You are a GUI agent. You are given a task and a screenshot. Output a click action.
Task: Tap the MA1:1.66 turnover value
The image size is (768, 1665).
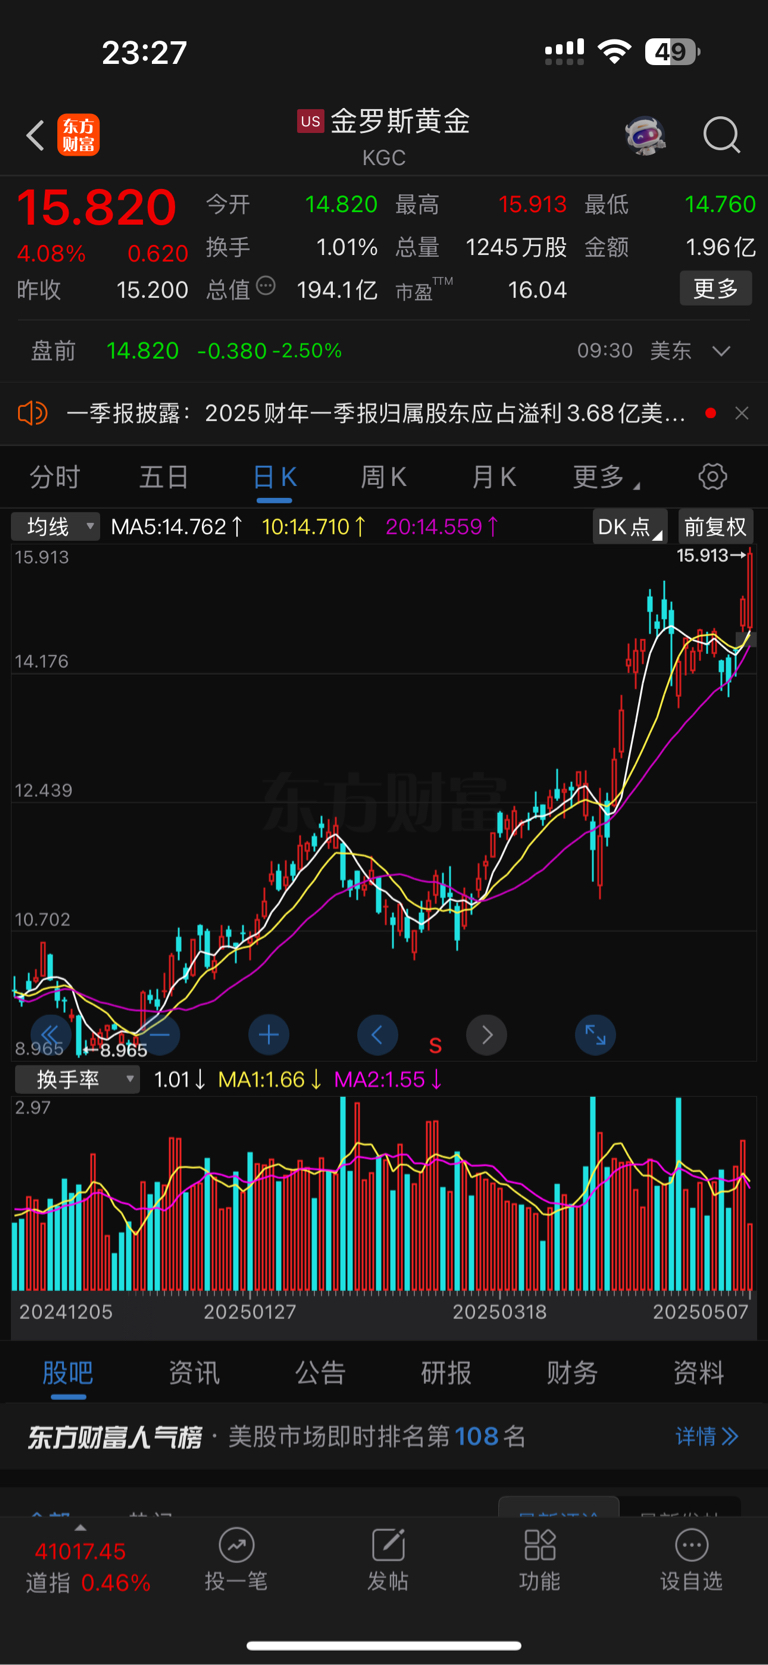[x=270, y=1080]
